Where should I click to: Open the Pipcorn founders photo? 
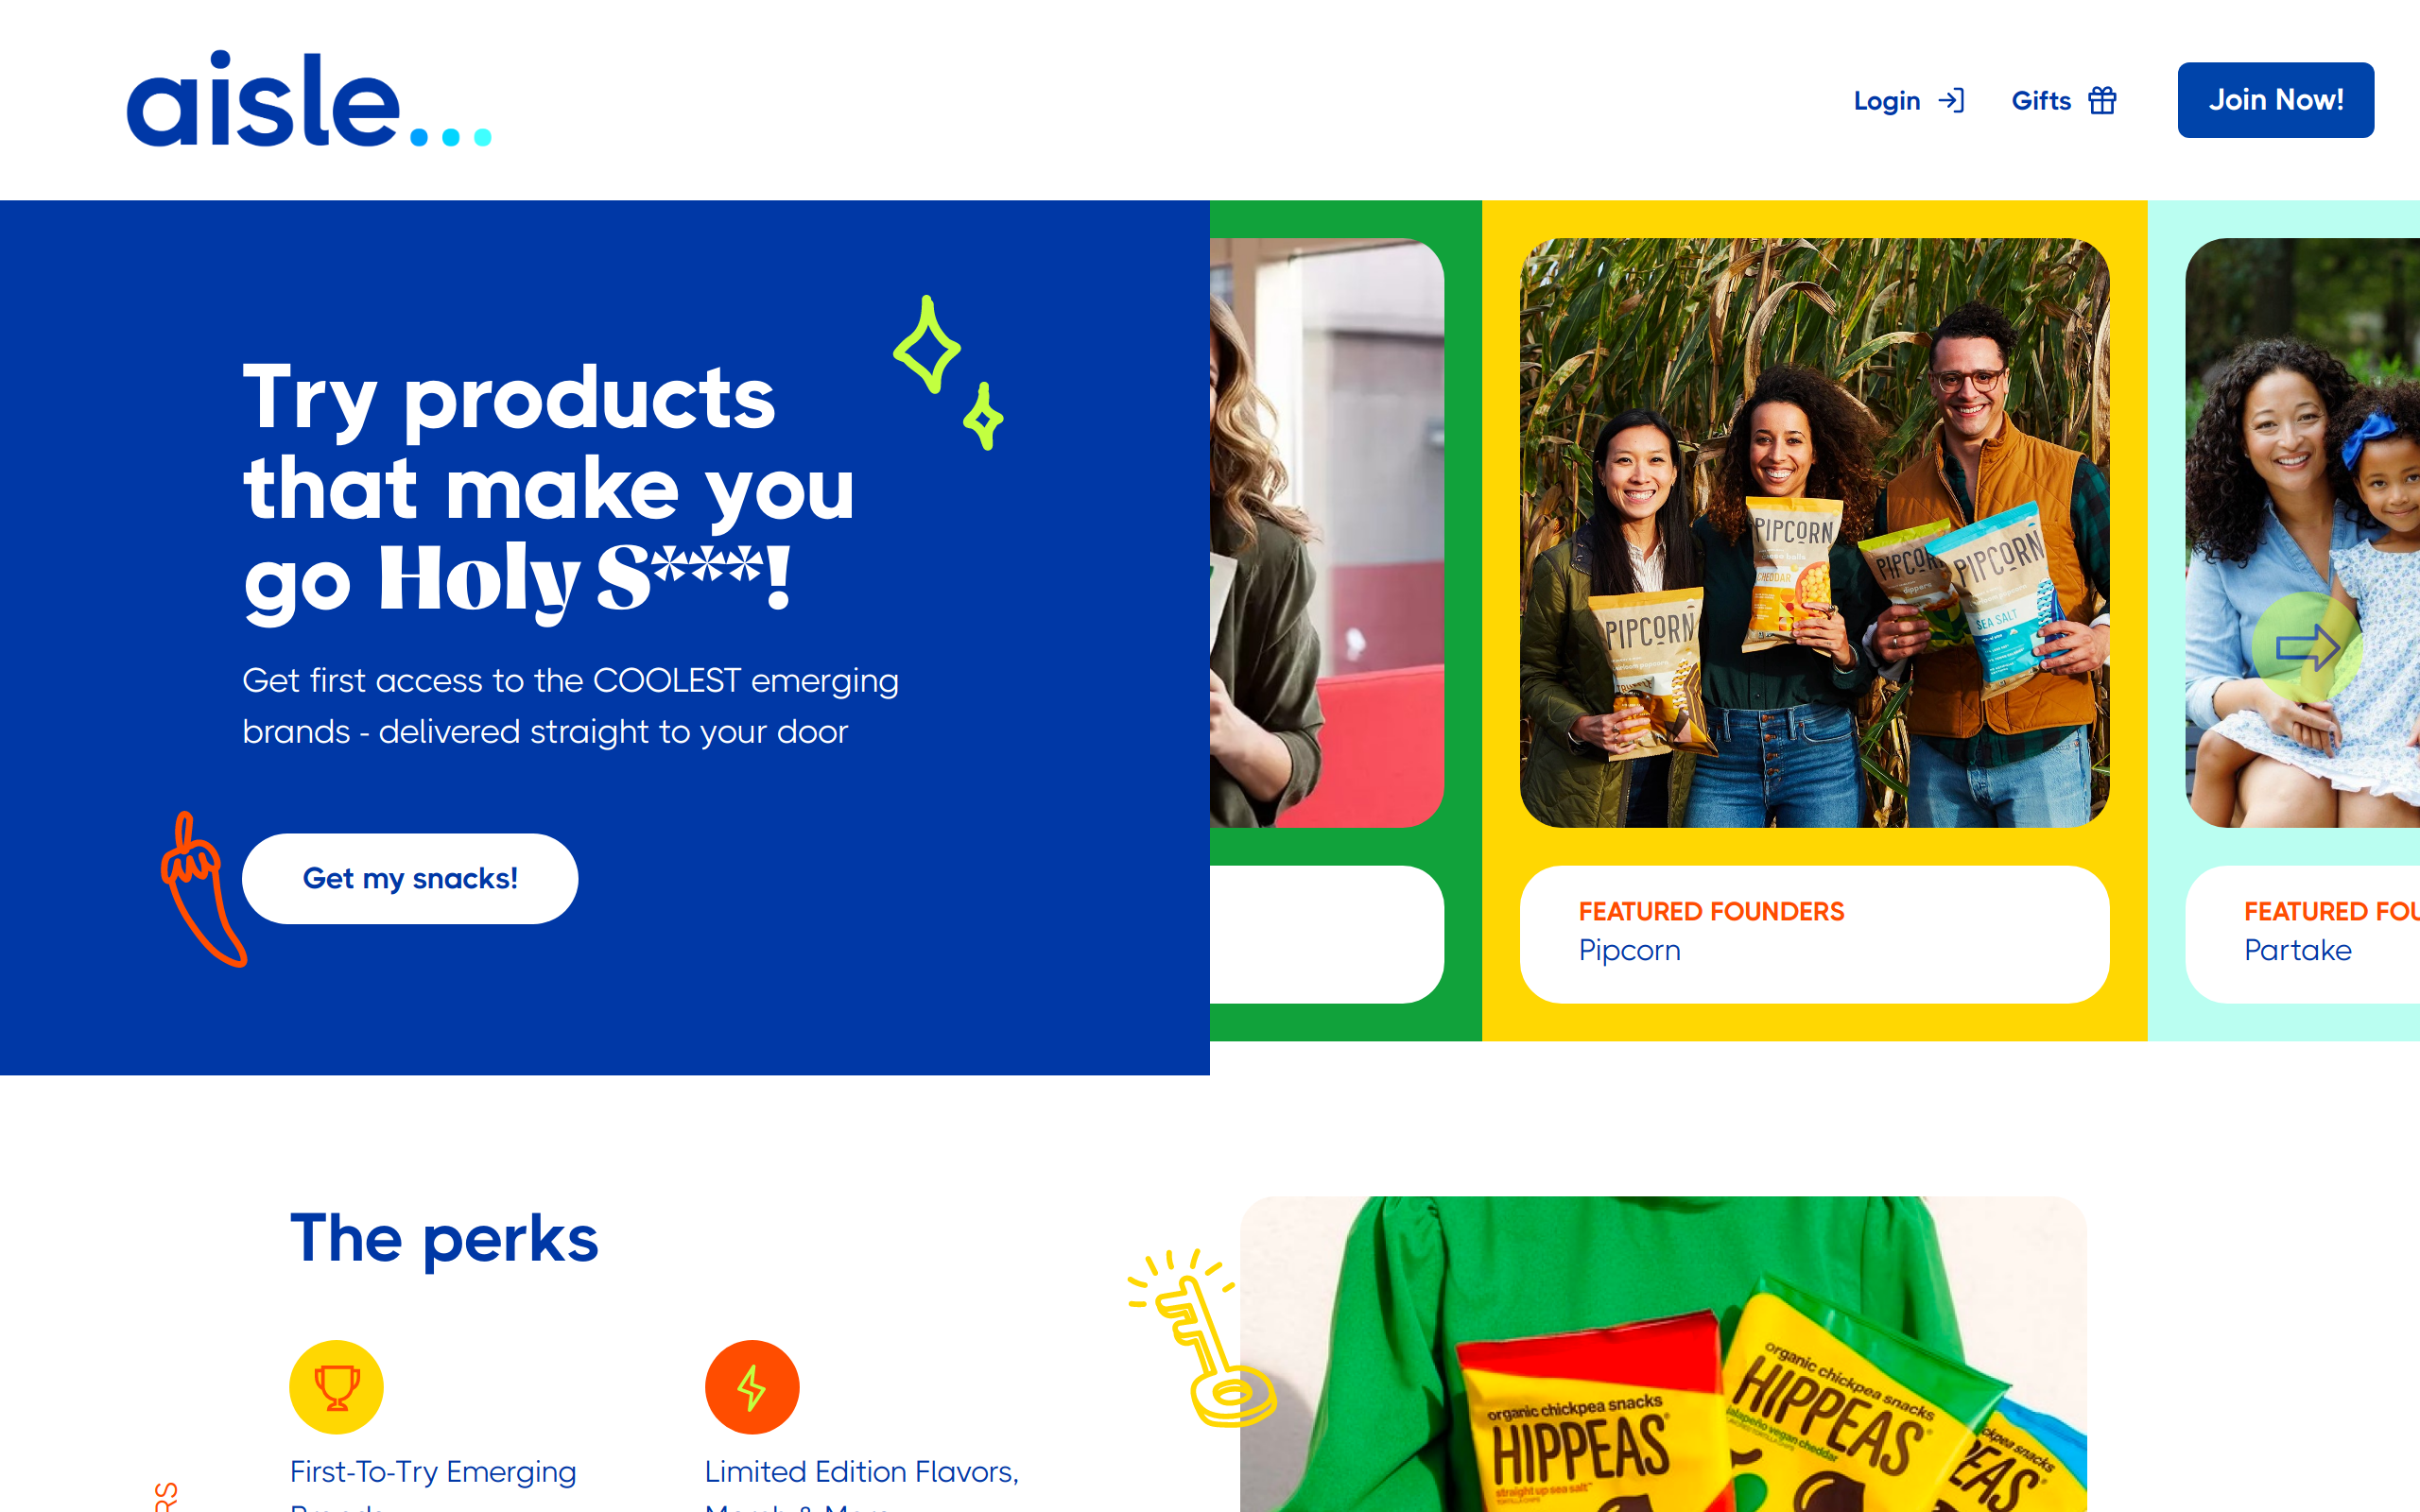click(x=1814, y=532)
